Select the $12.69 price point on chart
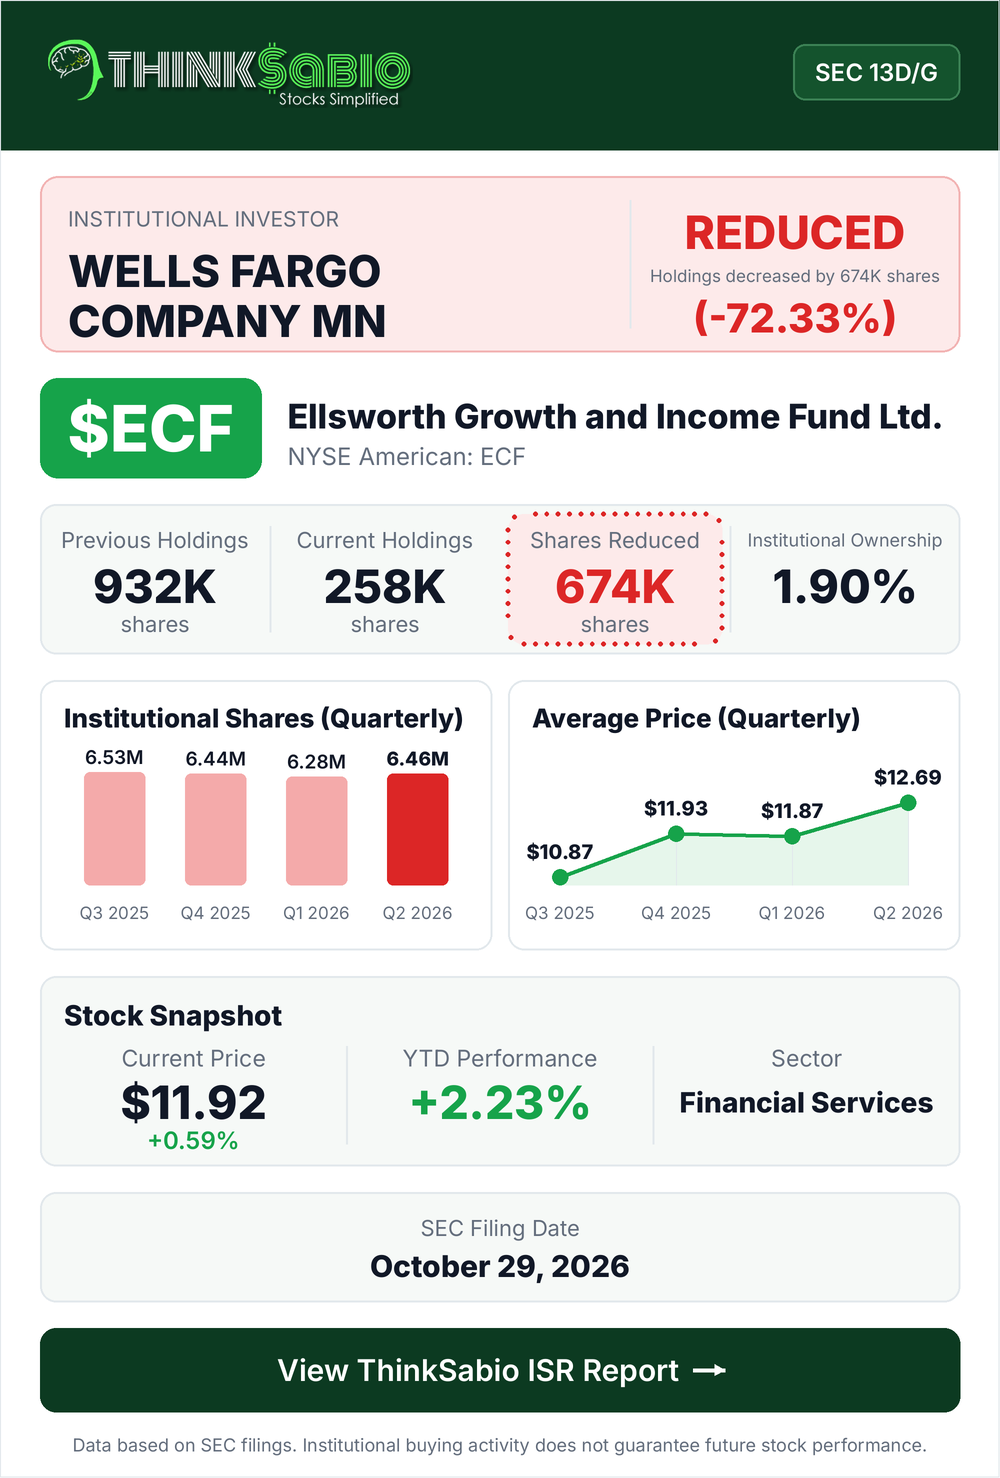 pos(908,802)
